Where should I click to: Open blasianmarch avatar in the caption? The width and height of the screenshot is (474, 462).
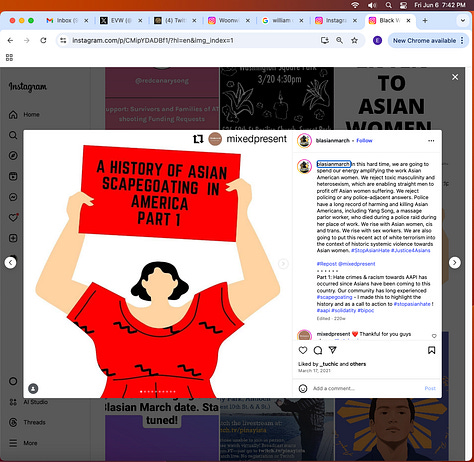(304, 166)
